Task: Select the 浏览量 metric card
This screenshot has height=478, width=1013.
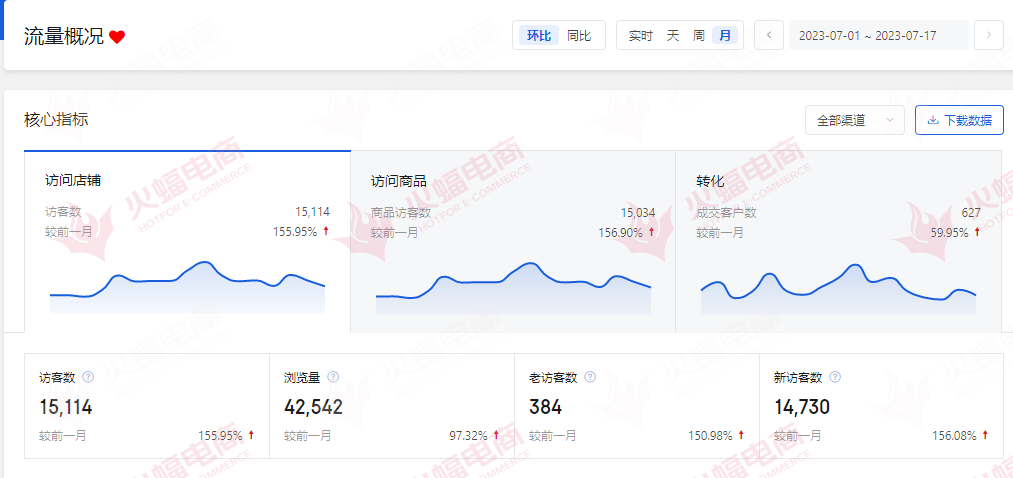Action: 391,405
